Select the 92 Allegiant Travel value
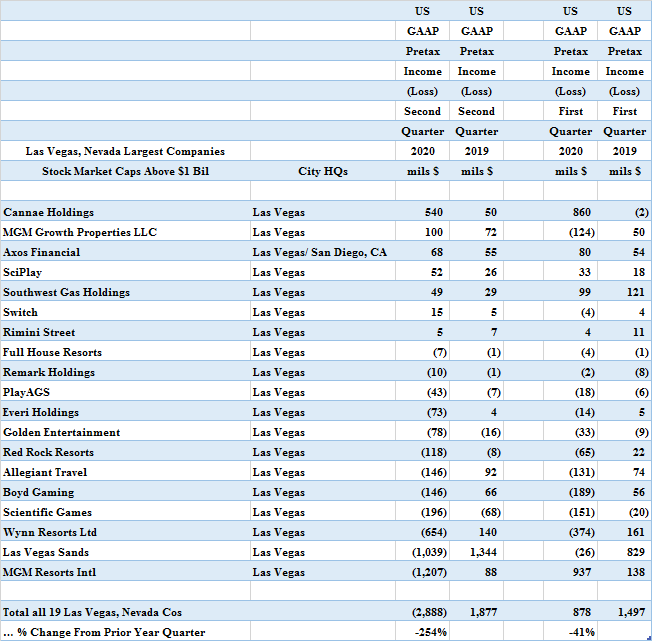652x641 pixels. click(x=491, y=472)
